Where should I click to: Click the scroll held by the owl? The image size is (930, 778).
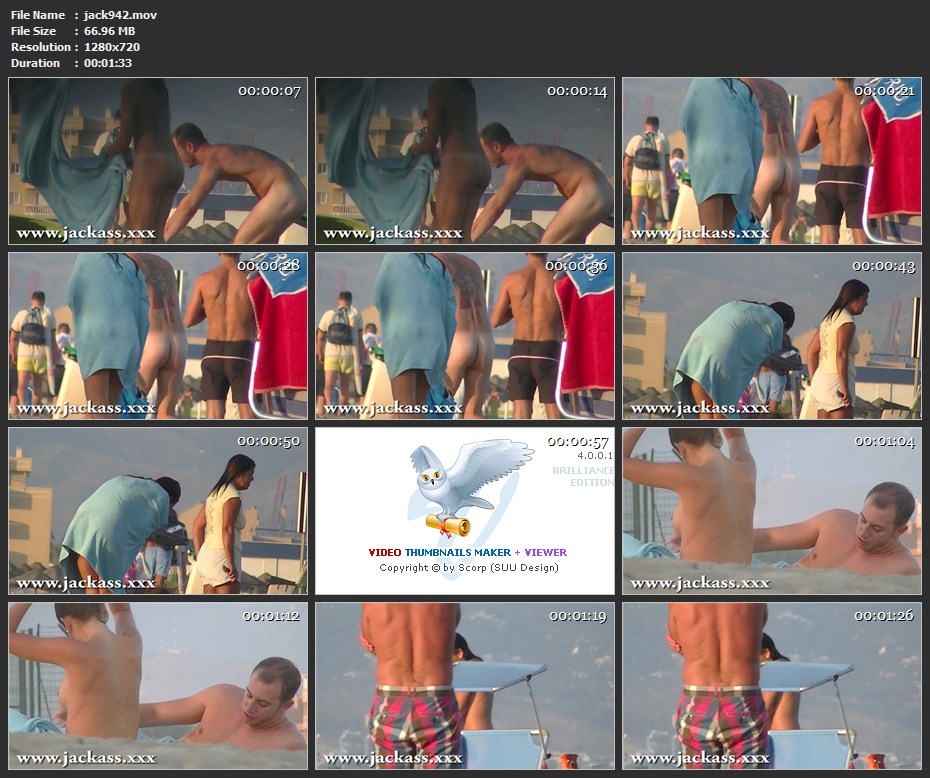point(448,524)
